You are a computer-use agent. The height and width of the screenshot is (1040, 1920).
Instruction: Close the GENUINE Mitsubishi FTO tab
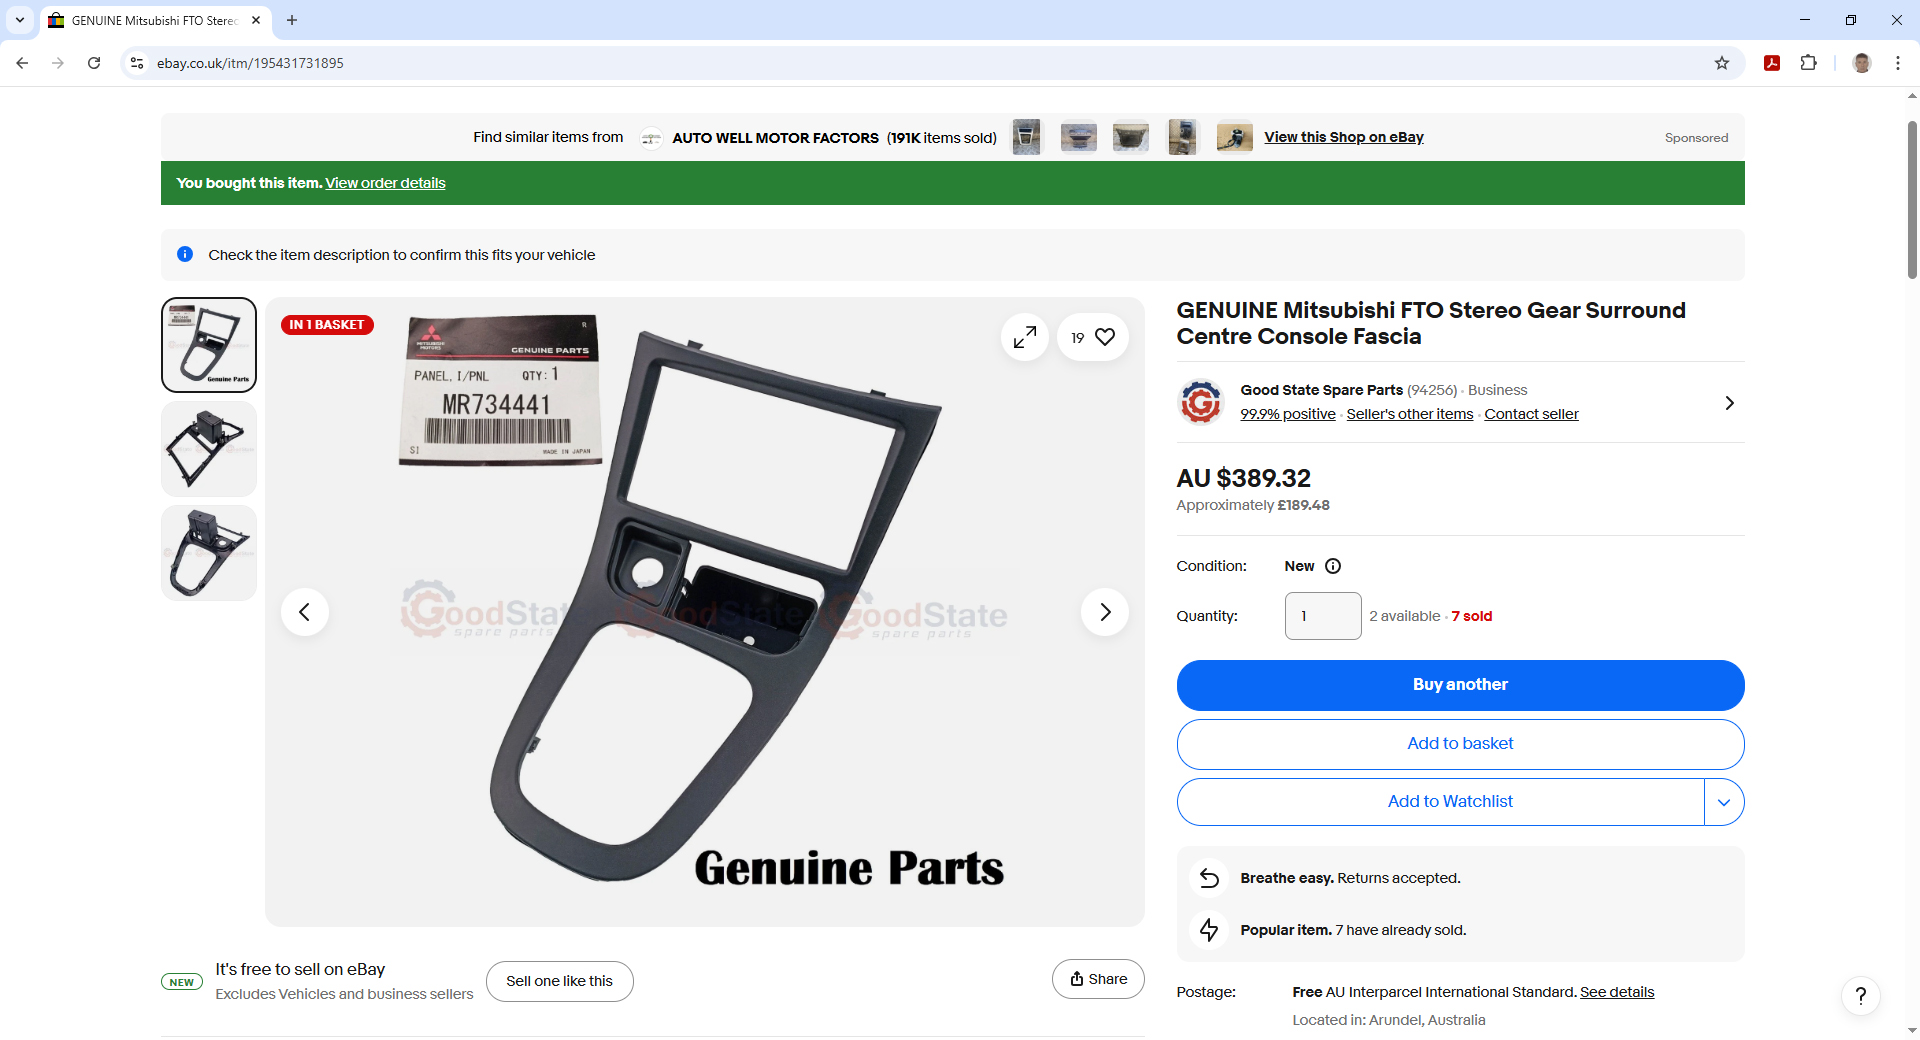256,20
